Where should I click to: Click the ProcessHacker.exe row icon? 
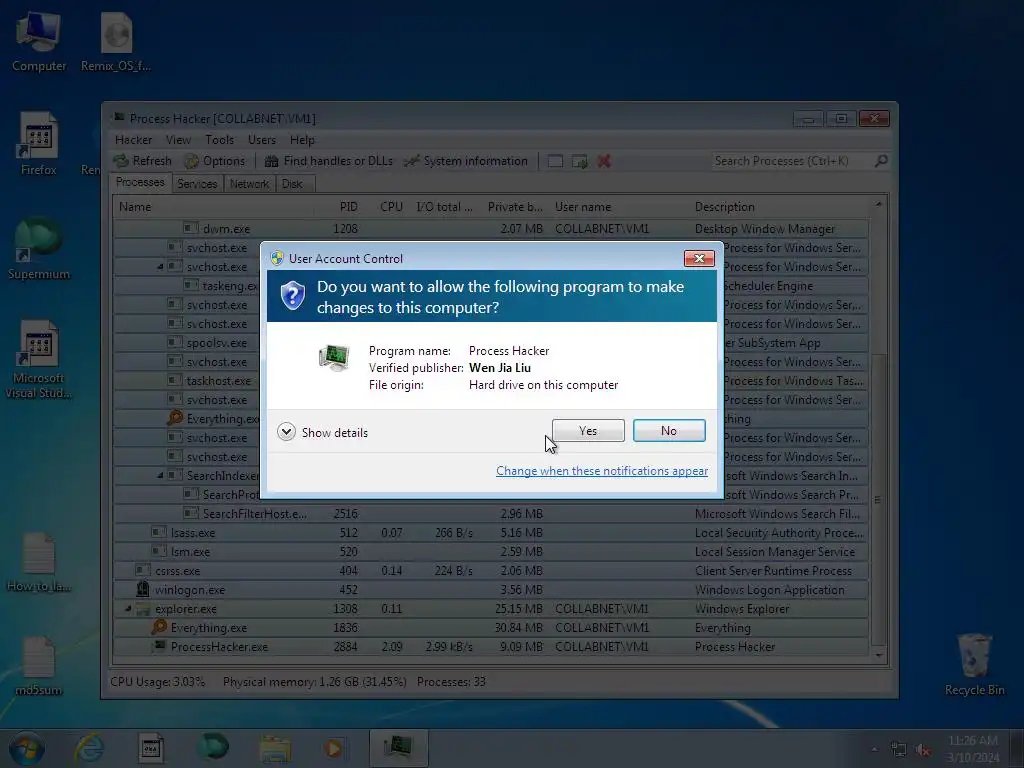(x=159, y=647)
